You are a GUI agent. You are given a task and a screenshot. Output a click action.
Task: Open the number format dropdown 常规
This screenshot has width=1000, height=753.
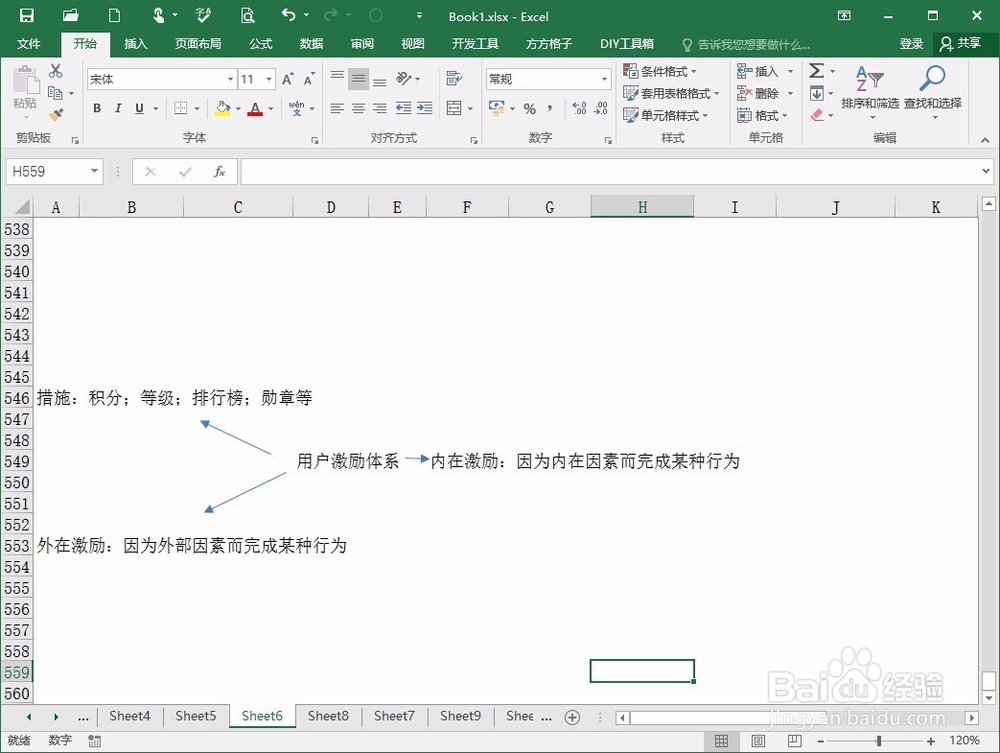pyautogui.click(x=604, y=79)
